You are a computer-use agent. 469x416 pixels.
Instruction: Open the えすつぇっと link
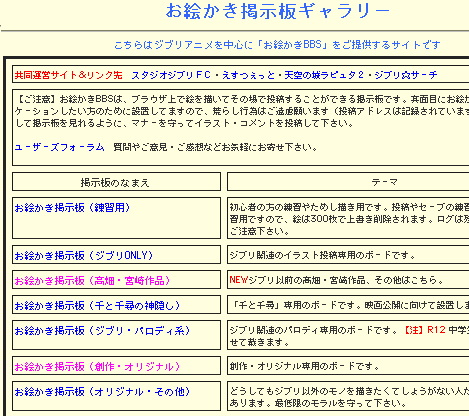click(x=248, y=75)
